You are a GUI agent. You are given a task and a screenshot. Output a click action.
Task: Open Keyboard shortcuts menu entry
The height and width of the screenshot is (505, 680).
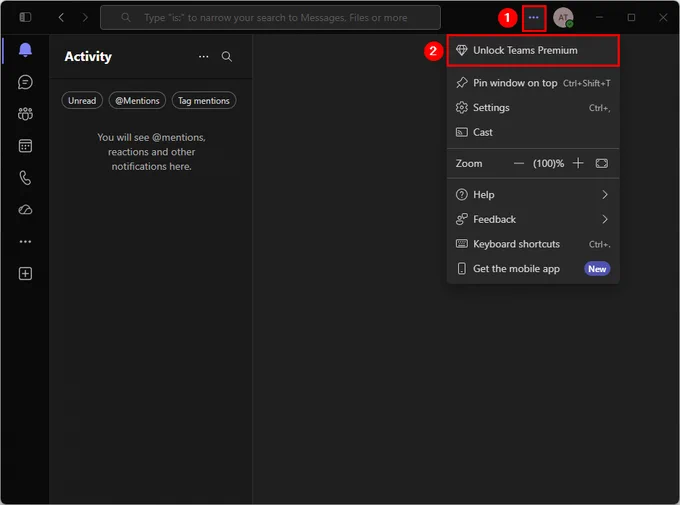click(x=533, y=244)
